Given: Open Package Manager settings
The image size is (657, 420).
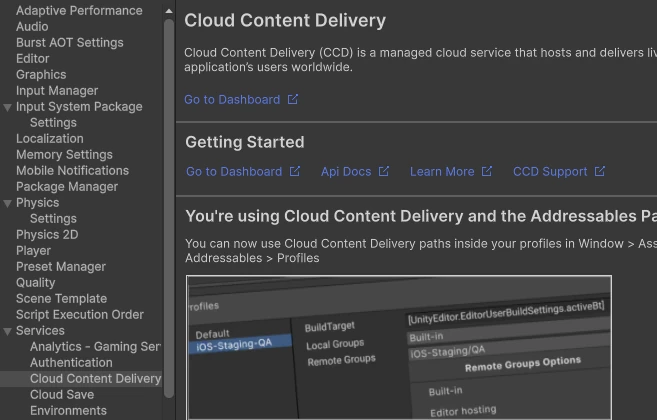Looking at the screenshot, I should [67, 187].
